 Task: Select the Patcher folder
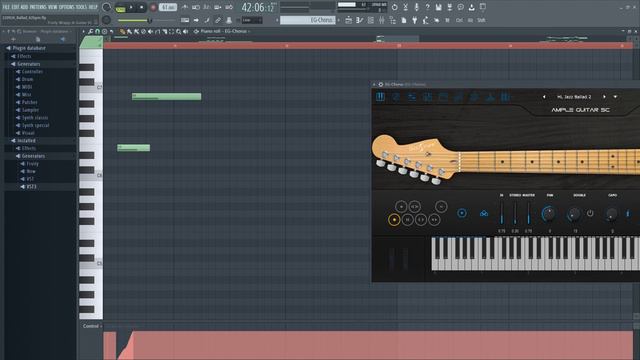coord(29,102)
